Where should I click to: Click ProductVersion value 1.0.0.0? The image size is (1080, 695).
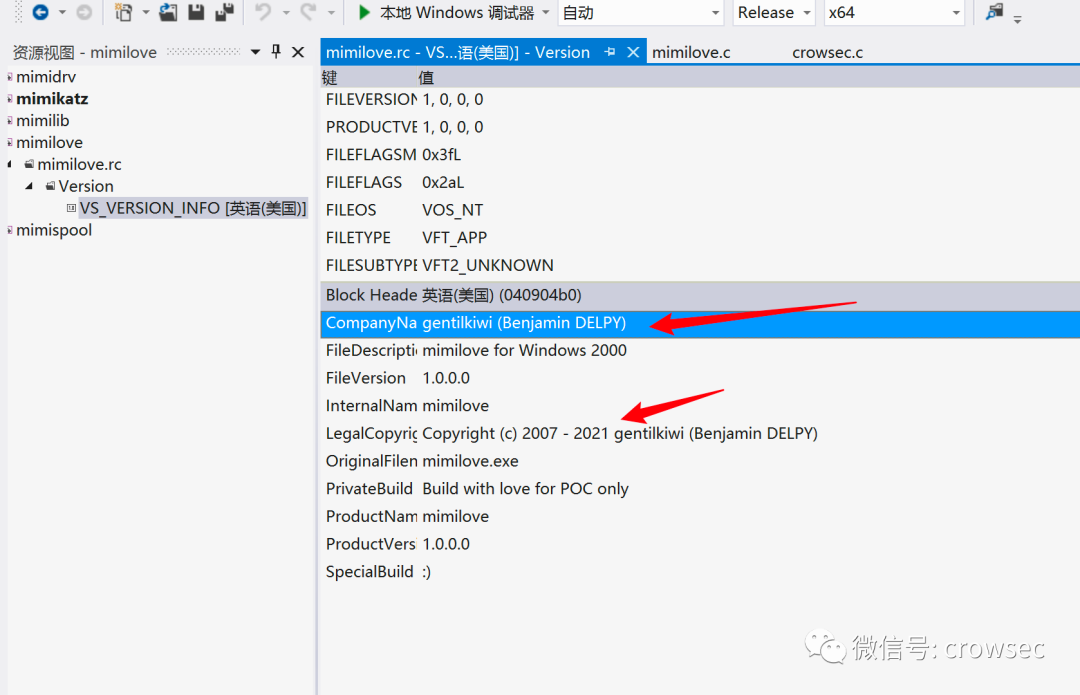click(446, 543)
